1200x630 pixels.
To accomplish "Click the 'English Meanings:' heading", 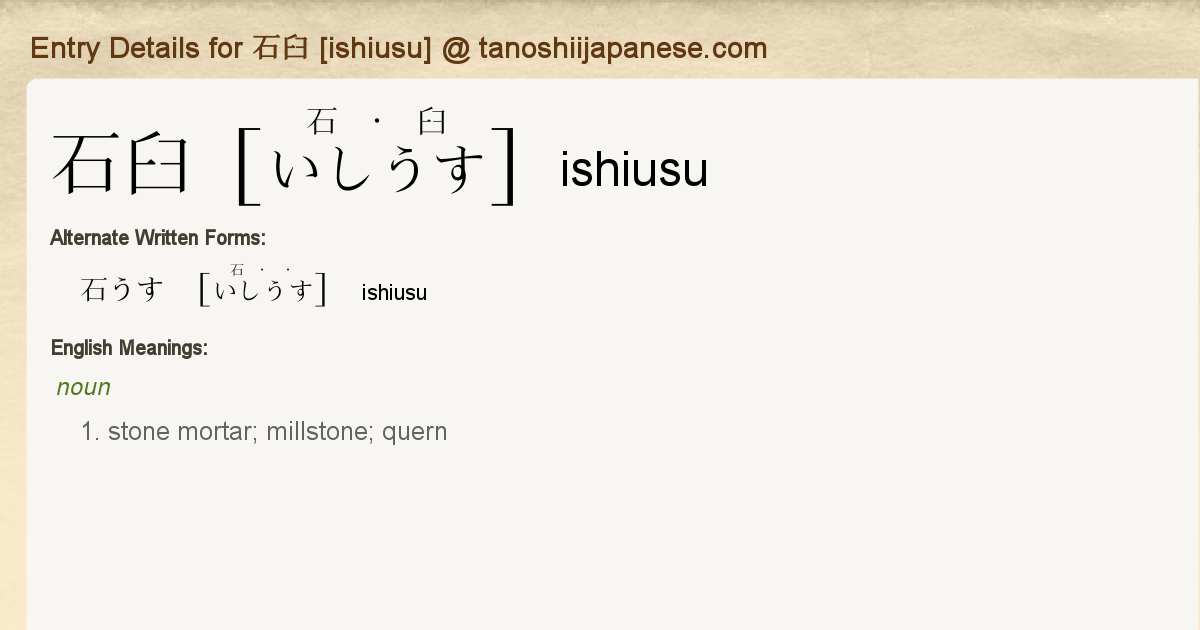I will pos(129,348).
